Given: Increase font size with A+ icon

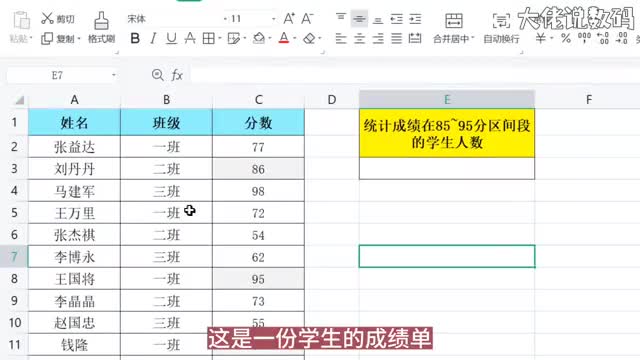Looking at the screenshot, I should click(289, 18).
